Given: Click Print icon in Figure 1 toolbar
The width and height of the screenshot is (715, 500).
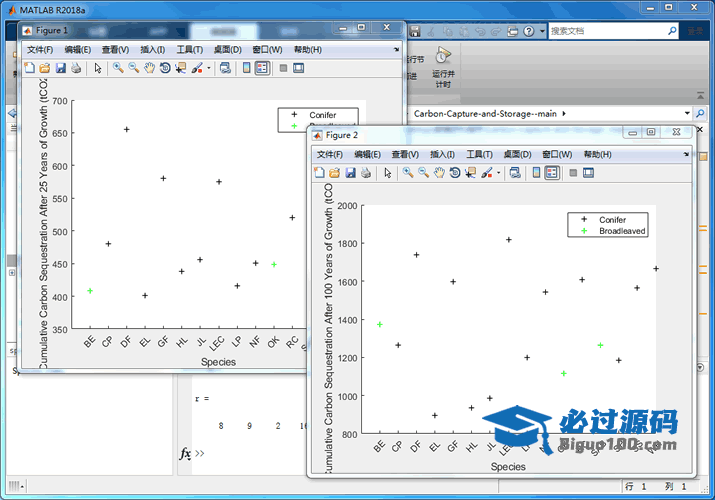Looking at the screenshot, I should click(76, 68).
